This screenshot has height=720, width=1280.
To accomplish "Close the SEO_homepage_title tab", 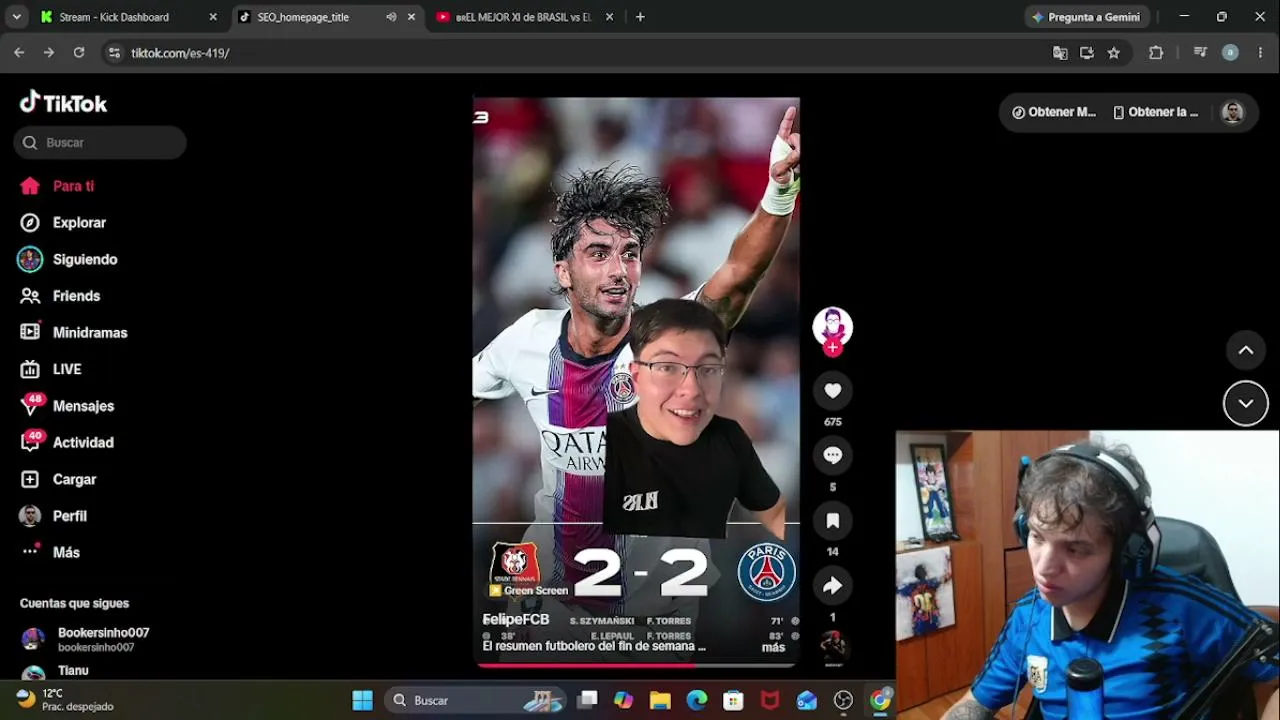I will coord(410,17).
